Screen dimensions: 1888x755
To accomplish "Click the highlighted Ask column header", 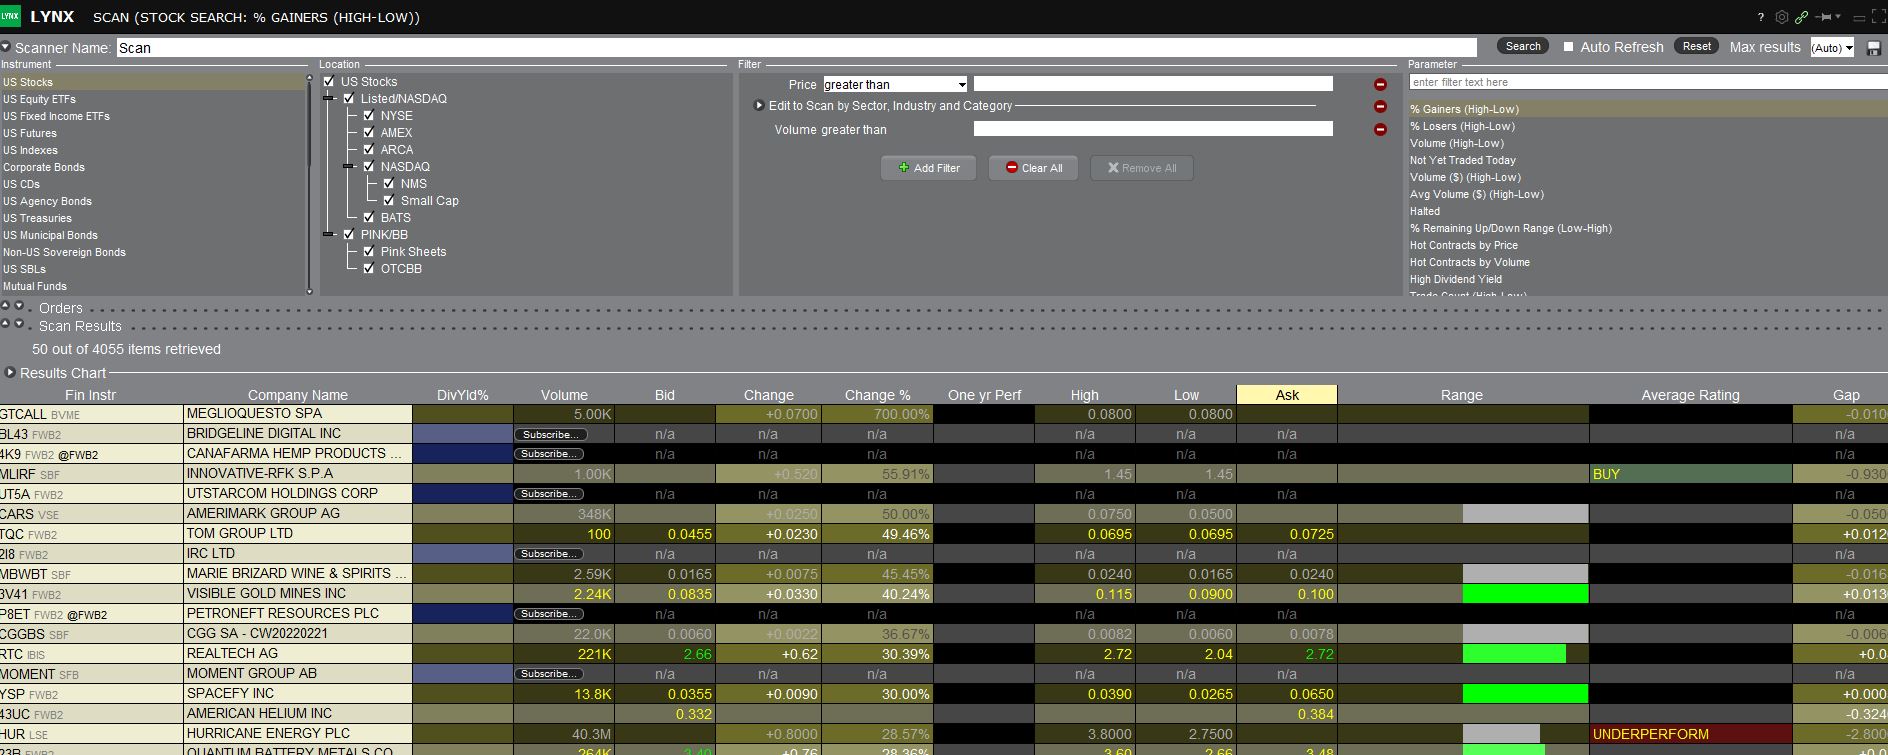I will 1287,395.
